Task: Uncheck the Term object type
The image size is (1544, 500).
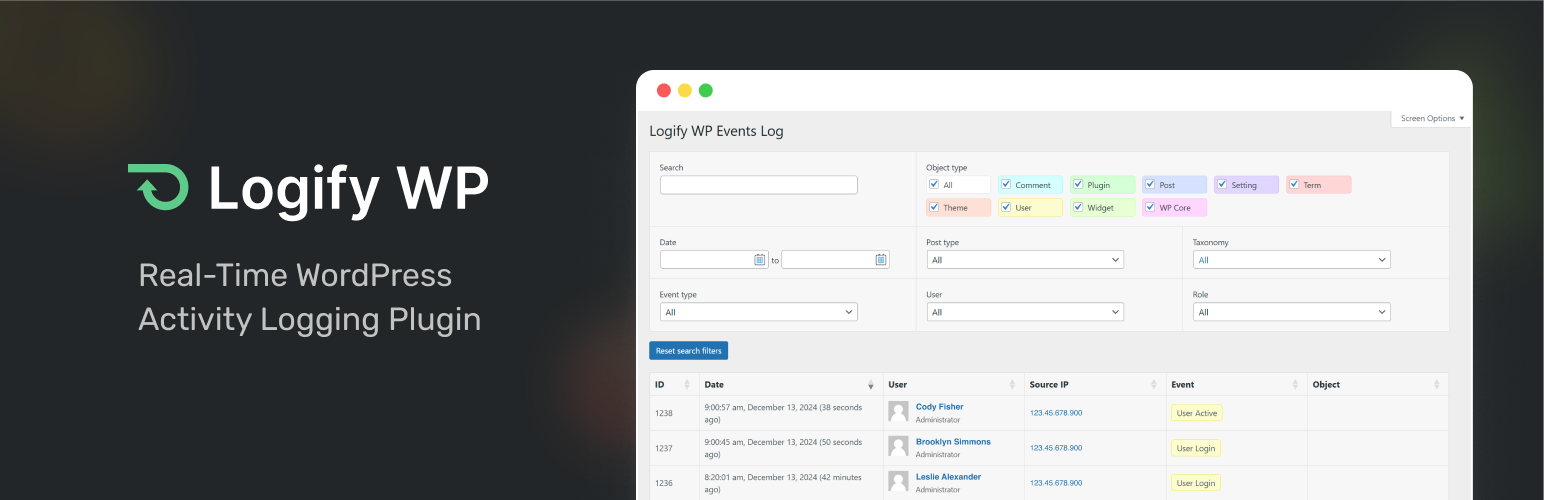Action: coord(1294,184)
